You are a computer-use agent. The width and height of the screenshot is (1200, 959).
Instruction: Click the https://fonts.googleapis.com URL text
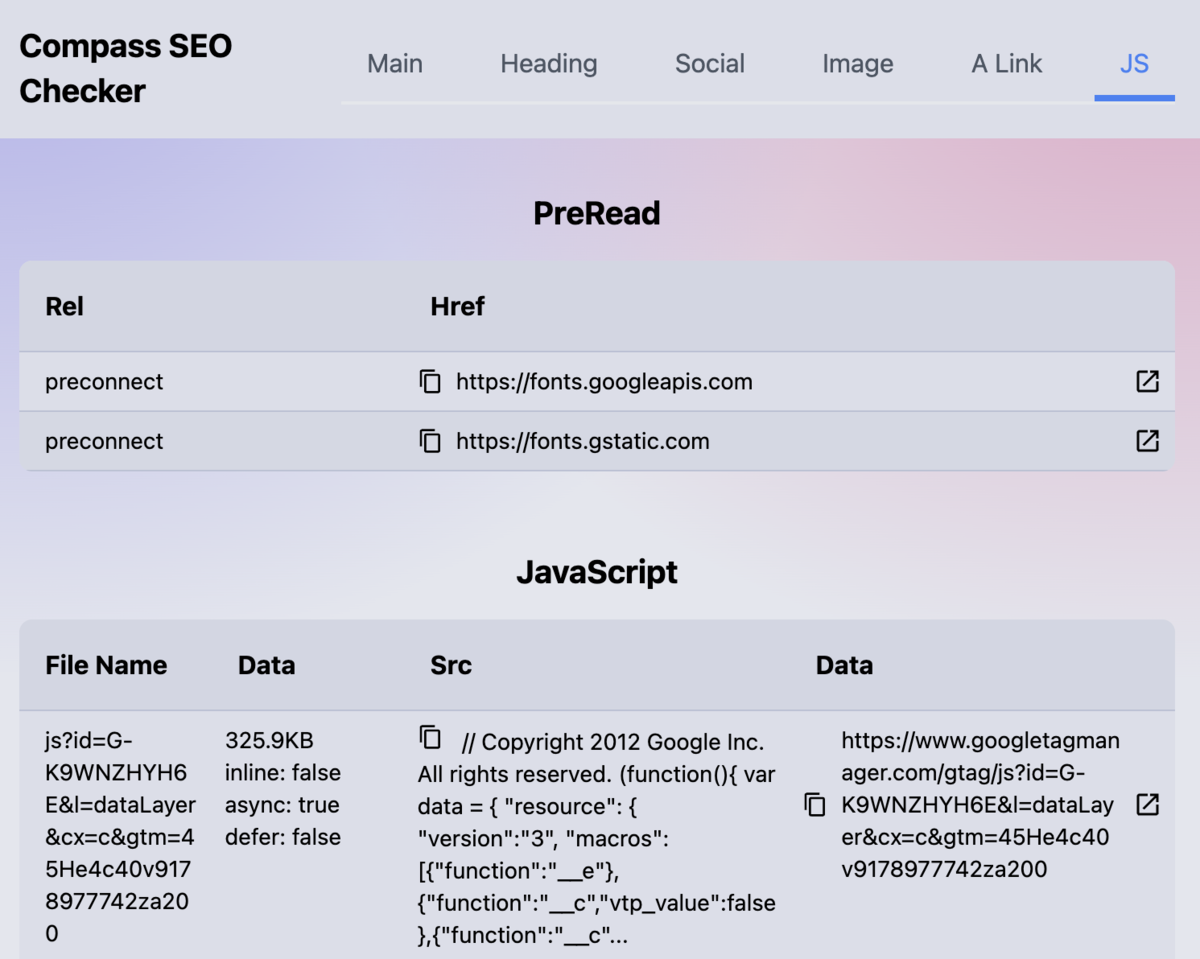[x=604, y=381]
